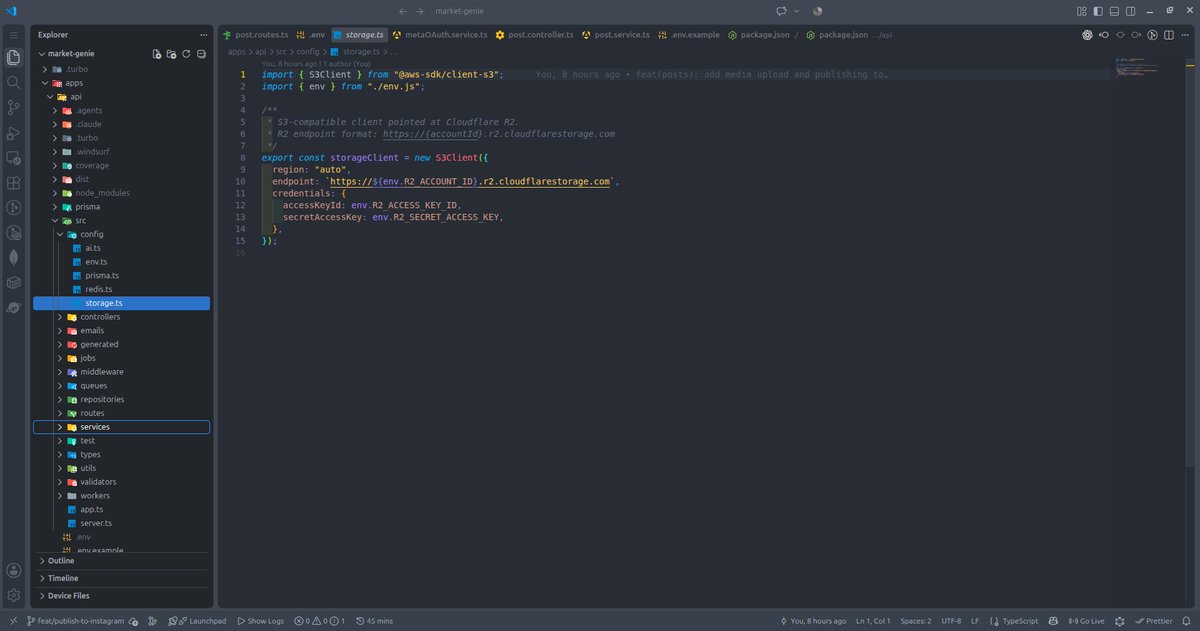This screenshot has width=1200, height=631.
Task: Click the UTF-8 encoding indicator
Action: pos(951,621)
